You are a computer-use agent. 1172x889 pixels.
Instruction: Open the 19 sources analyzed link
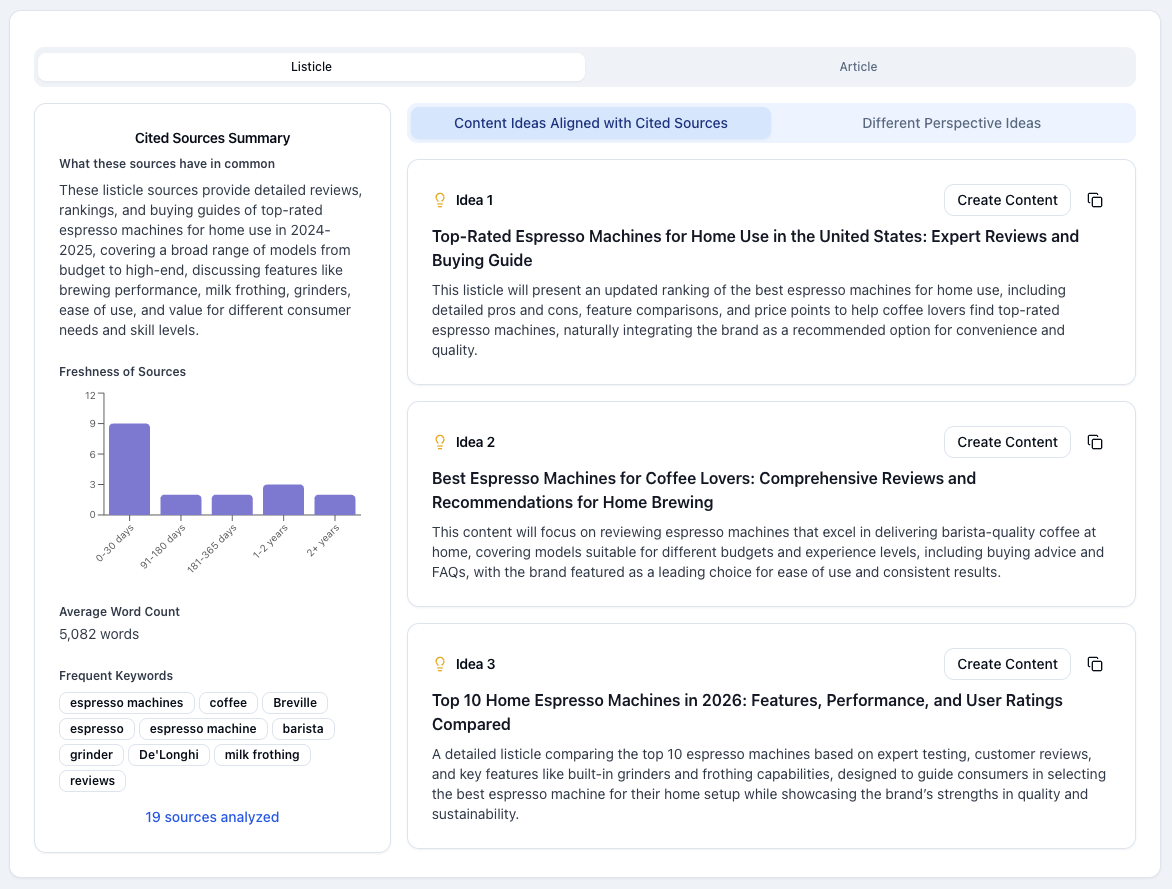point(212,817)
